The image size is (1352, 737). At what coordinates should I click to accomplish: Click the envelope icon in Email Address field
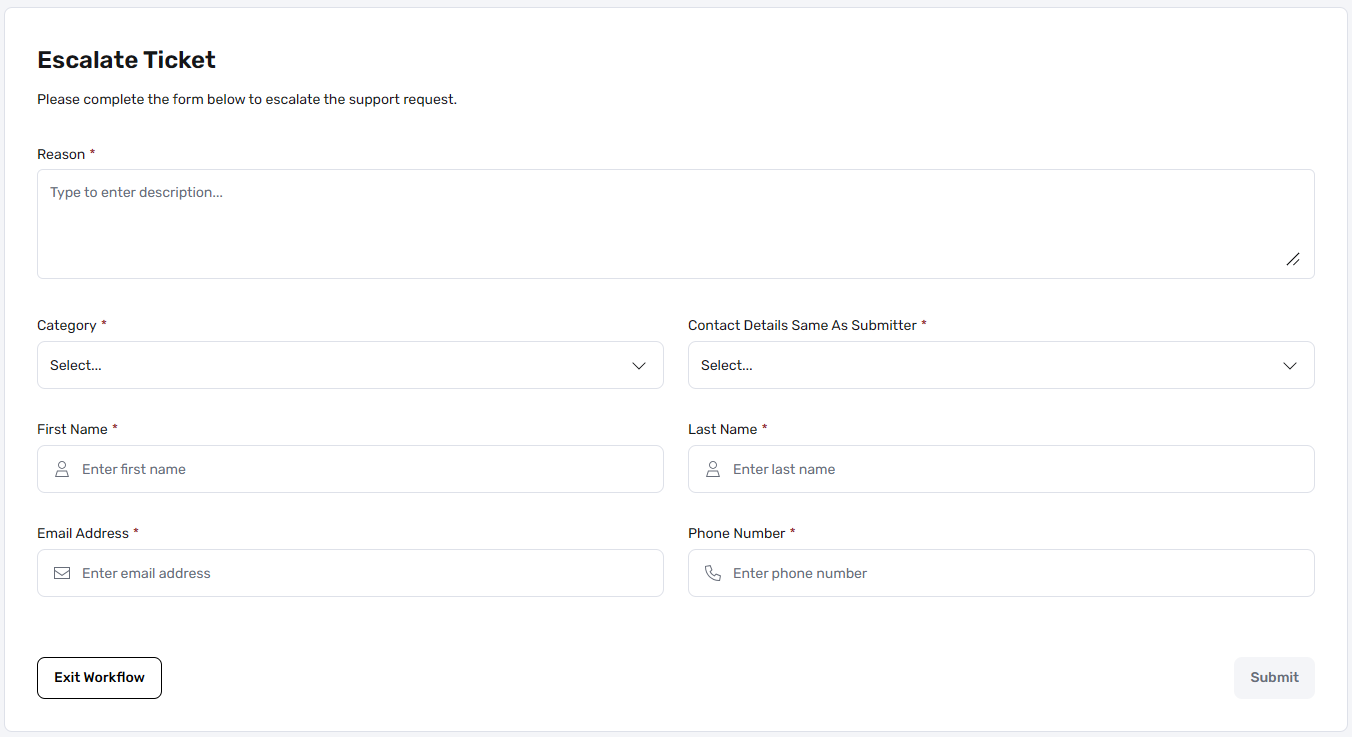(62, 573)
